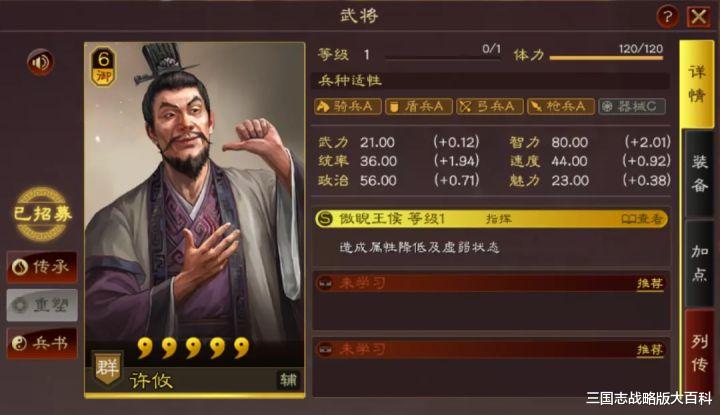Click the greyed 重塑 button
The height and width of the screenshot is (415, 720).
point(42,305)
